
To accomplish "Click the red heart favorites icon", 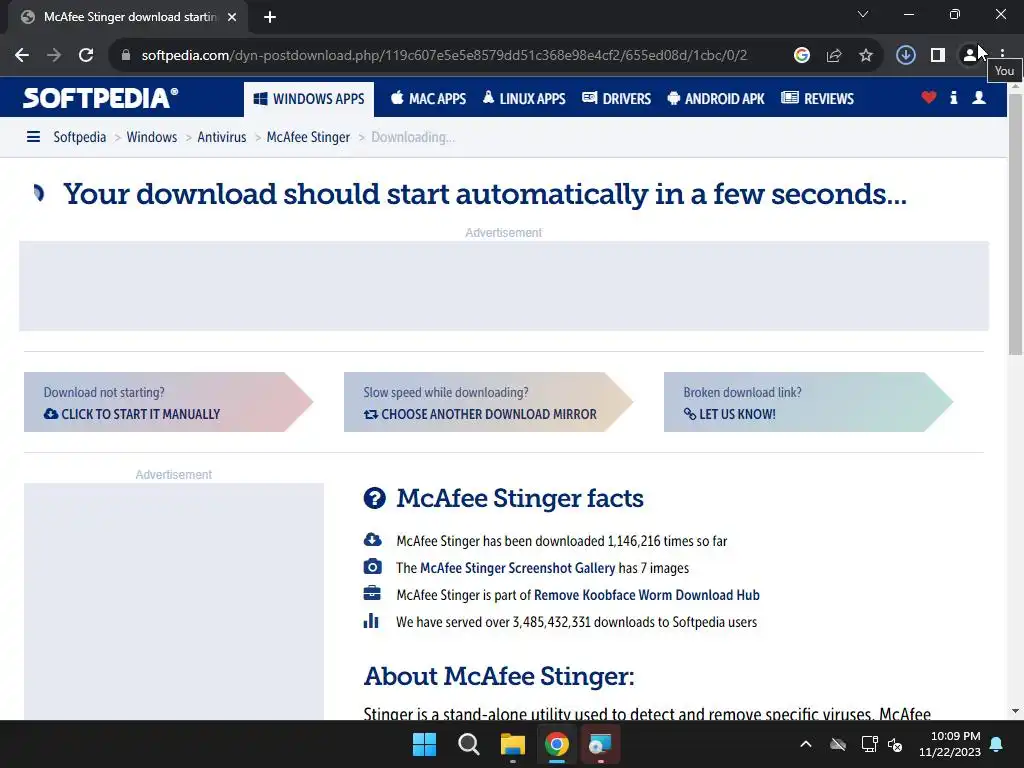I will point(929,98).
